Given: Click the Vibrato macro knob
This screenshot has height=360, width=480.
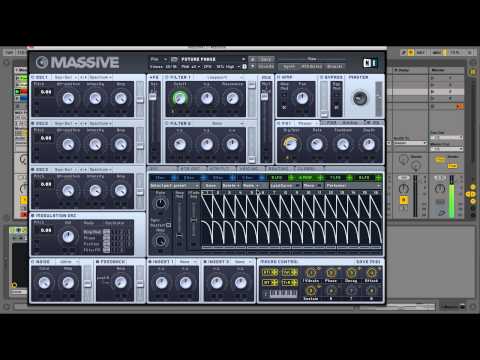Looking at the screenshot, I should [311, 273].
